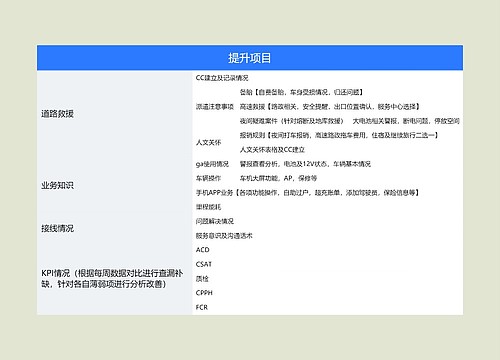
Task: Click the CSAT metric
Action: click(x=204, y=264)
